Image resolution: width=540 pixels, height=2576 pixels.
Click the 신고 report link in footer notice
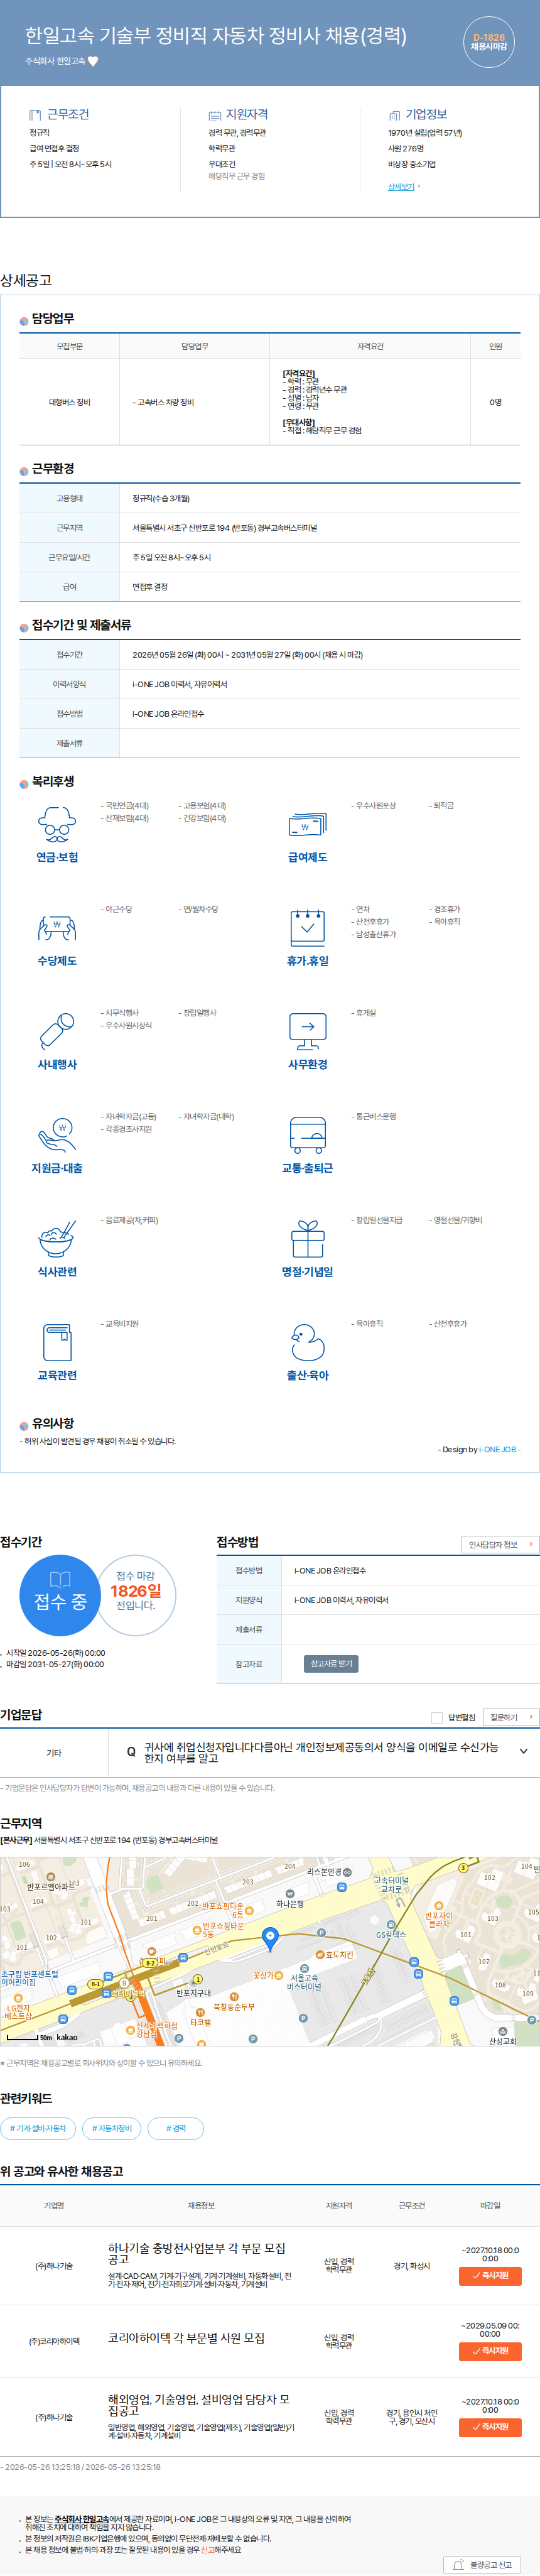(x=207, y=2549)
